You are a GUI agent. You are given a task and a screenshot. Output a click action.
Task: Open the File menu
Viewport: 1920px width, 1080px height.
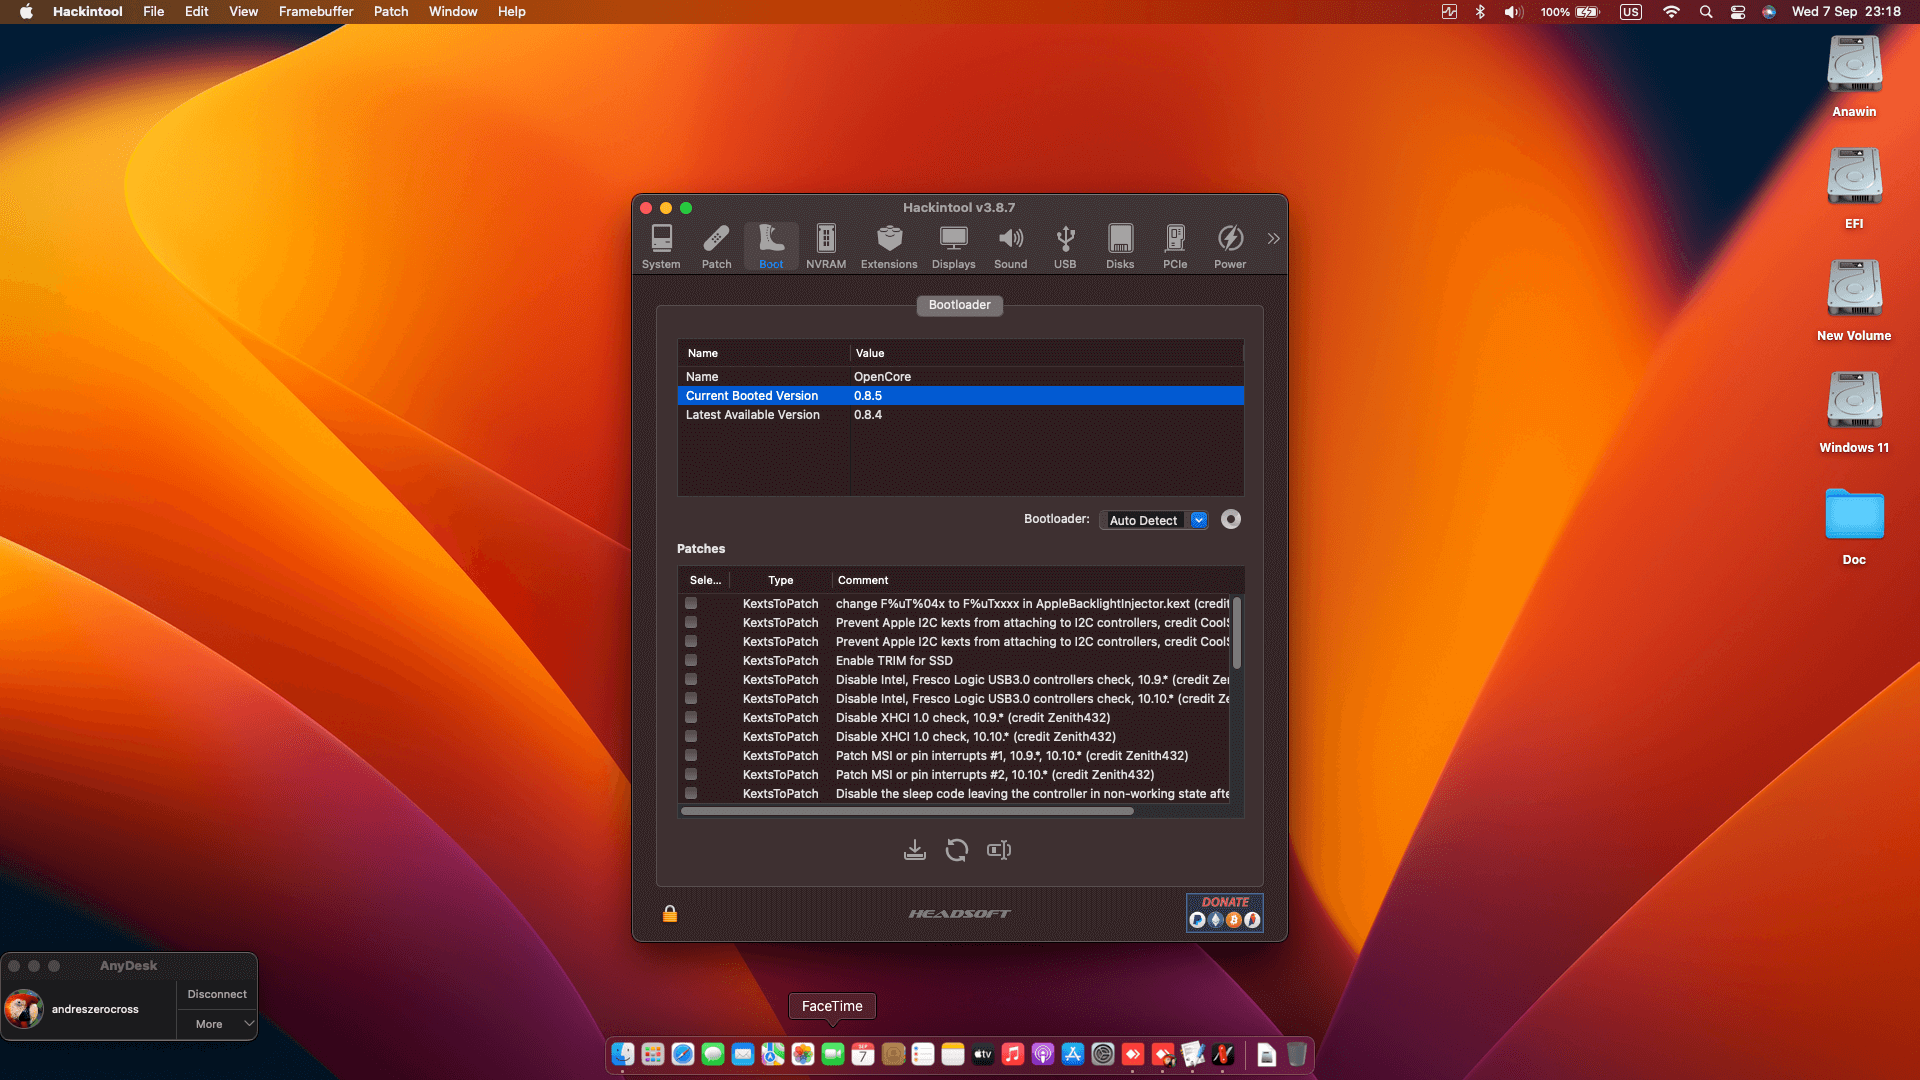point(153,12)
